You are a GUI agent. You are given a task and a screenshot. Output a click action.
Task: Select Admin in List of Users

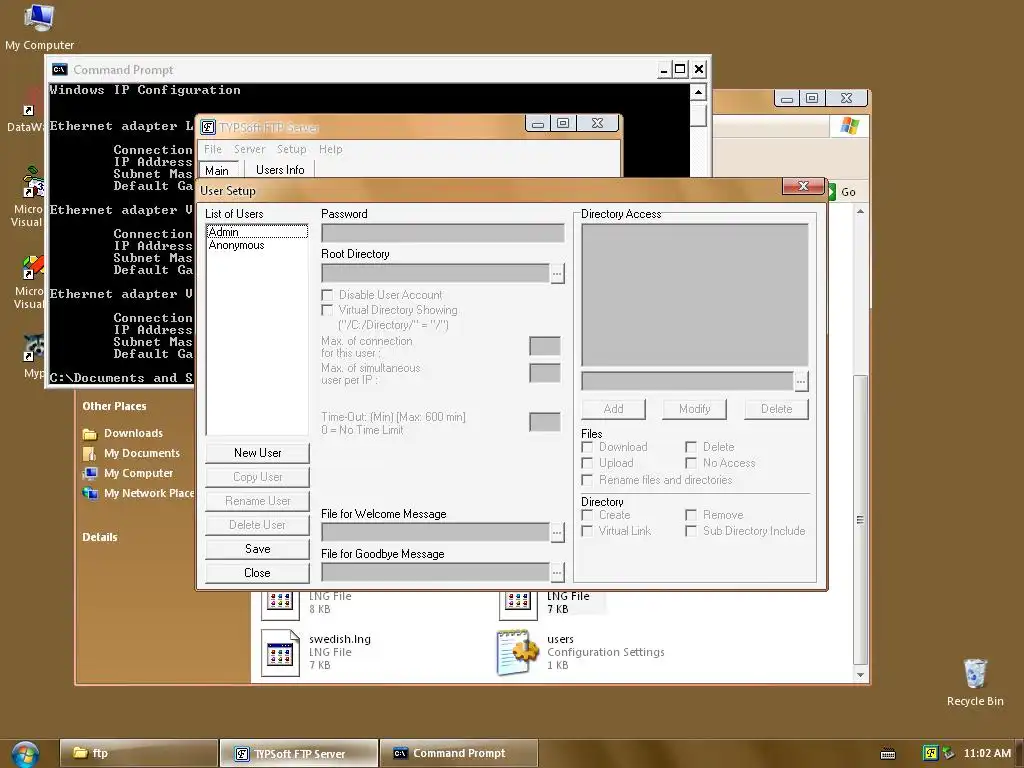[257, 232]
